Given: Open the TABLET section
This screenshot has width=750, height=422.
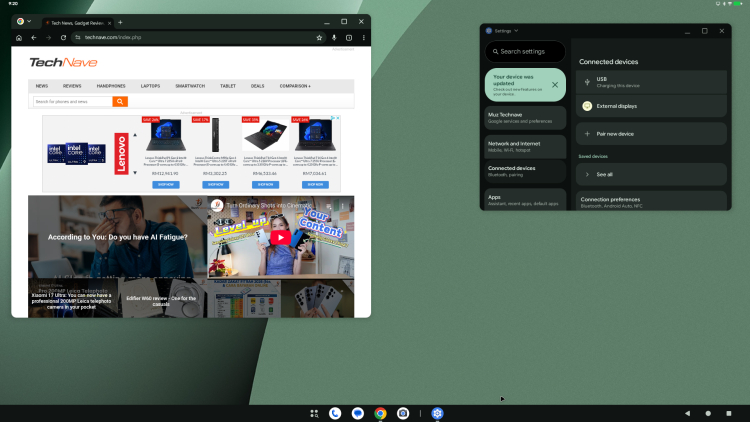Looking at the screenshot, I should coord(228,86).
